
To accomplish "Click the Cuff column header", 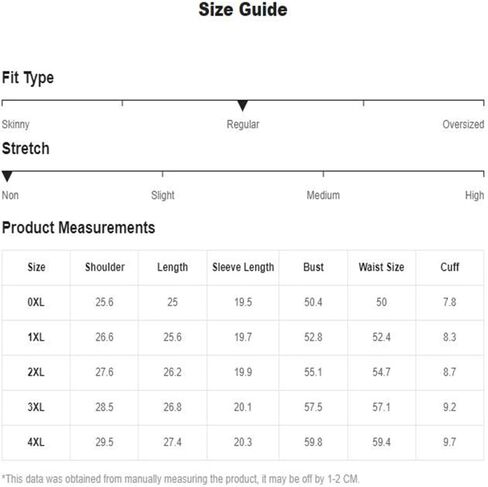I will point(450,267).
